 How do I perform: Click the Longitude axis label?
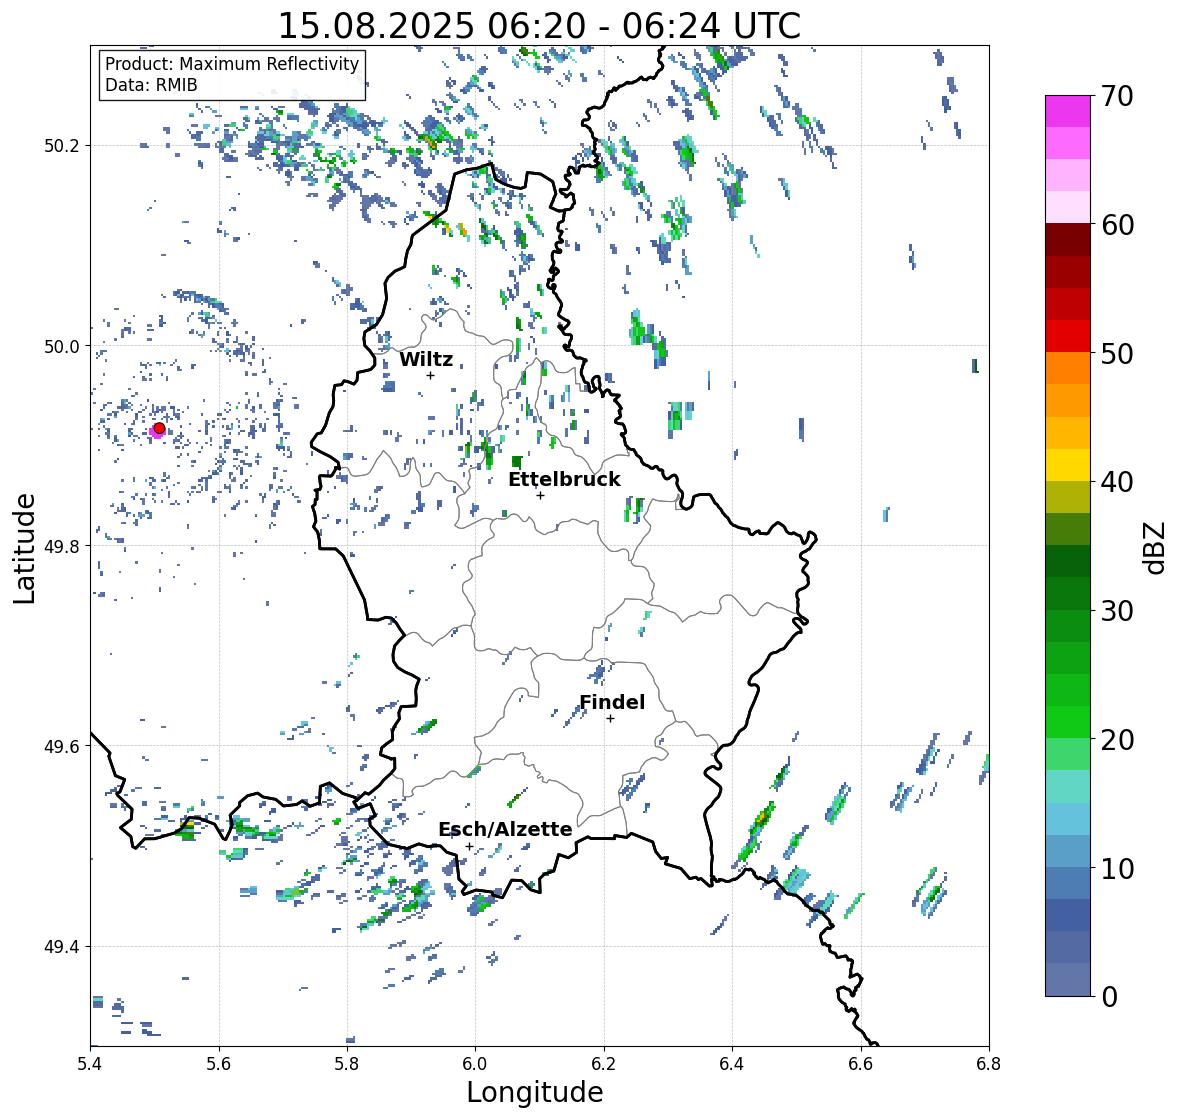(x=535, y=1092)
